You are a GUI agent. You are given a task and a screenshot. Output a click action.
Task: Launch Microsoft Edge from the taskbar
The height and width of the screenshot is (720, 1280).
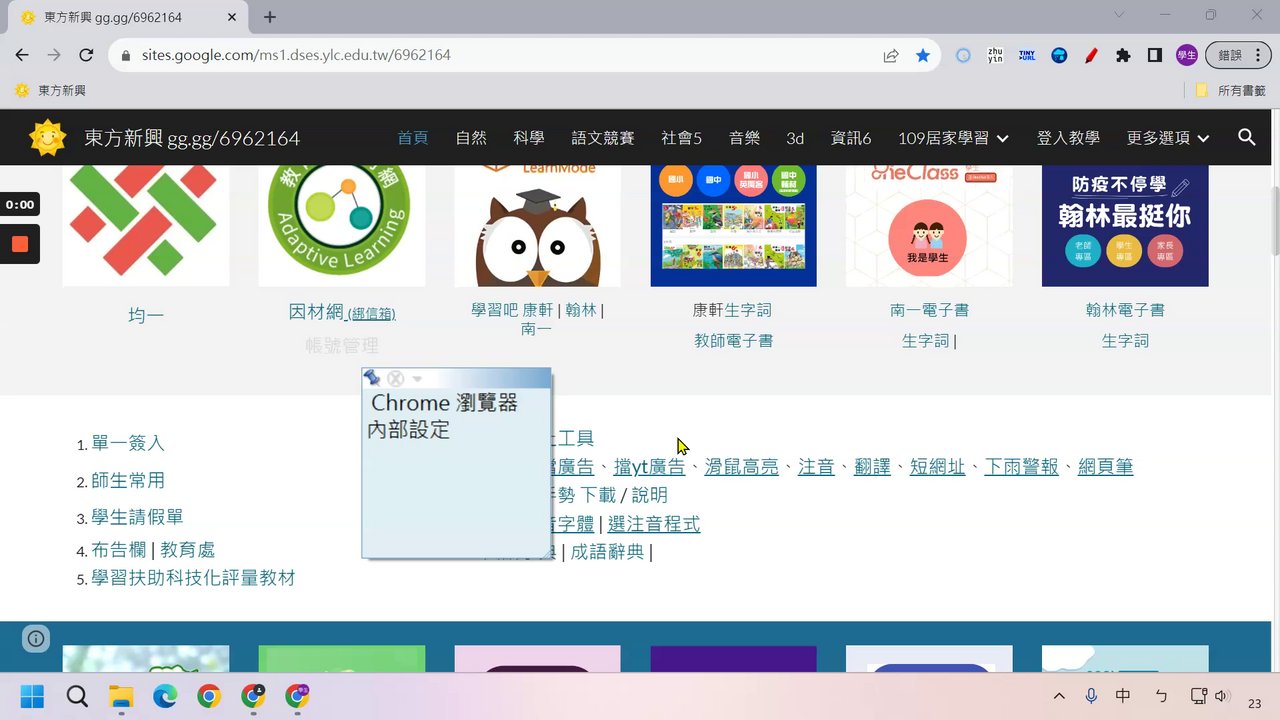165,697
